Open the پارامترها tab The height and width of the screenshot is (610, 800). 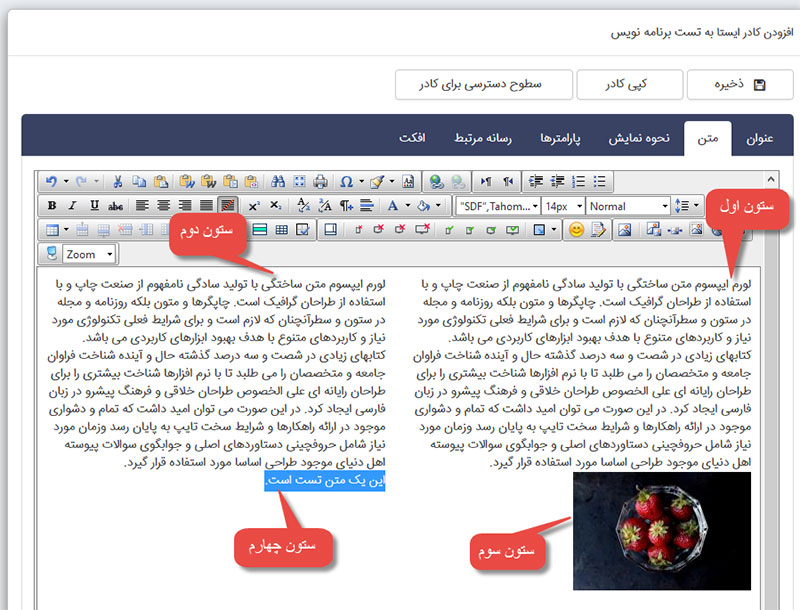coord(562,137)
